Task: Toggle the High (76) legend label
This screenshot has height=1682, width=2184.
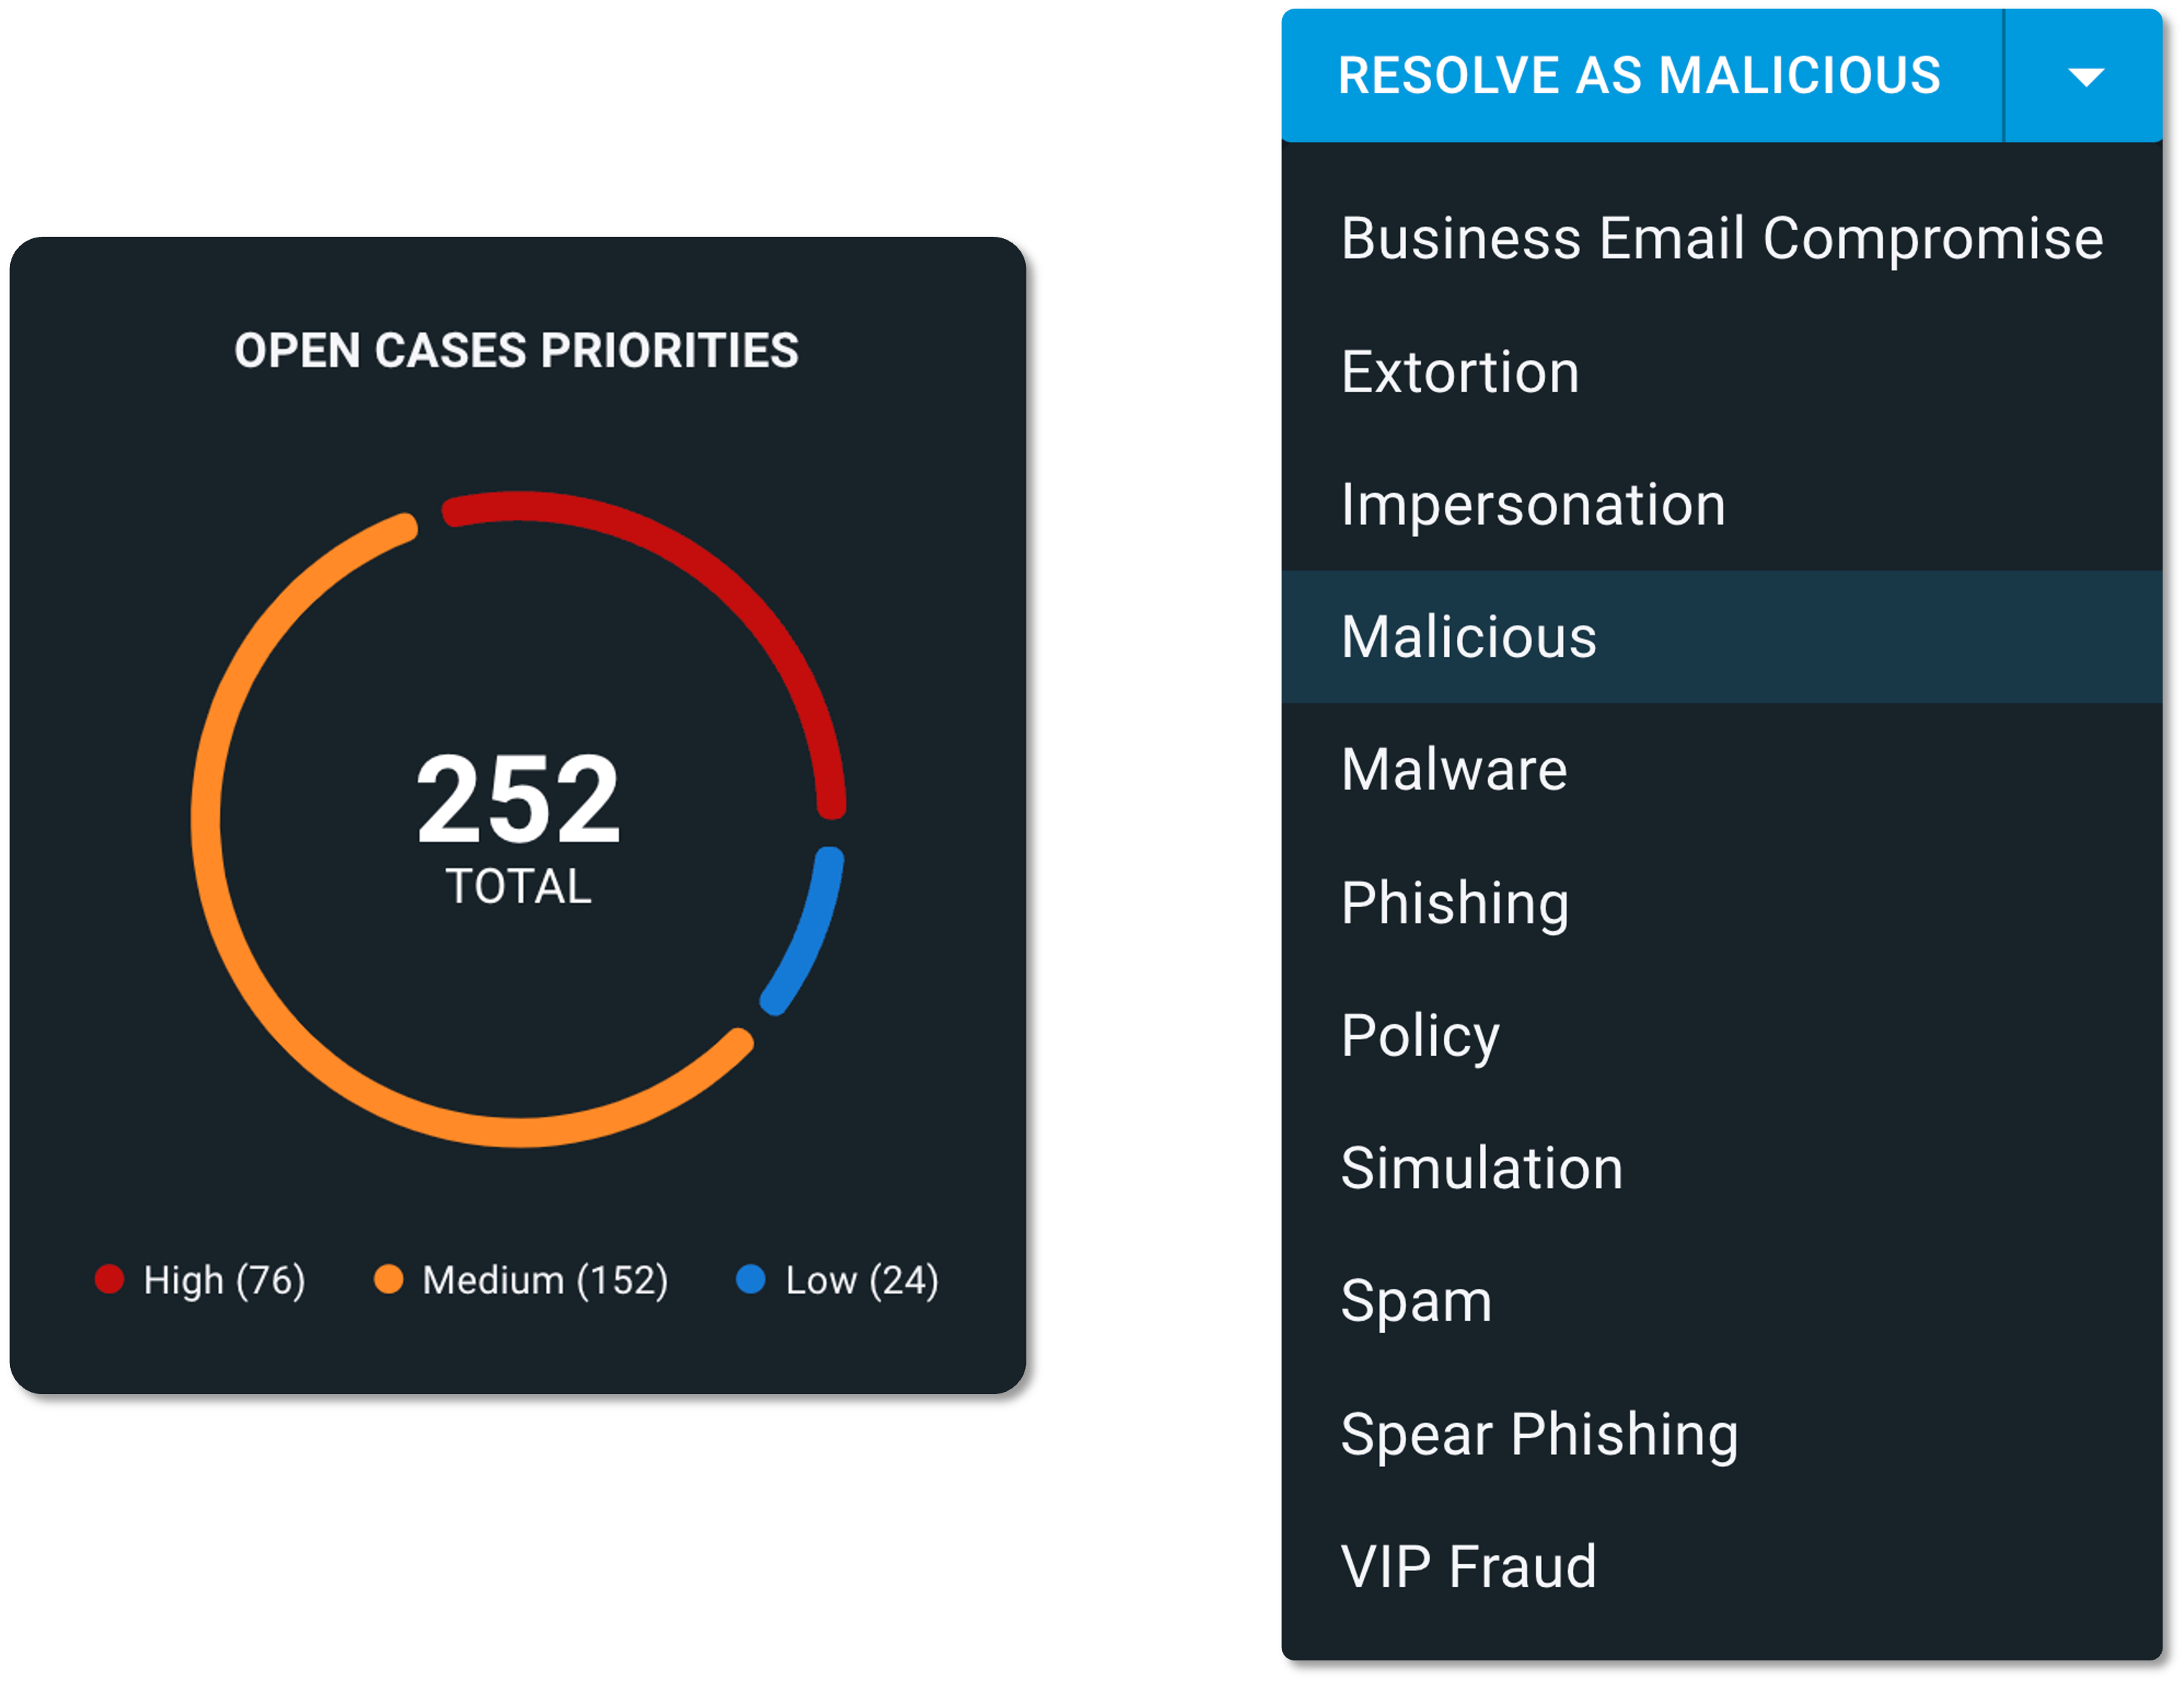Action: [x=224, y=1281]
